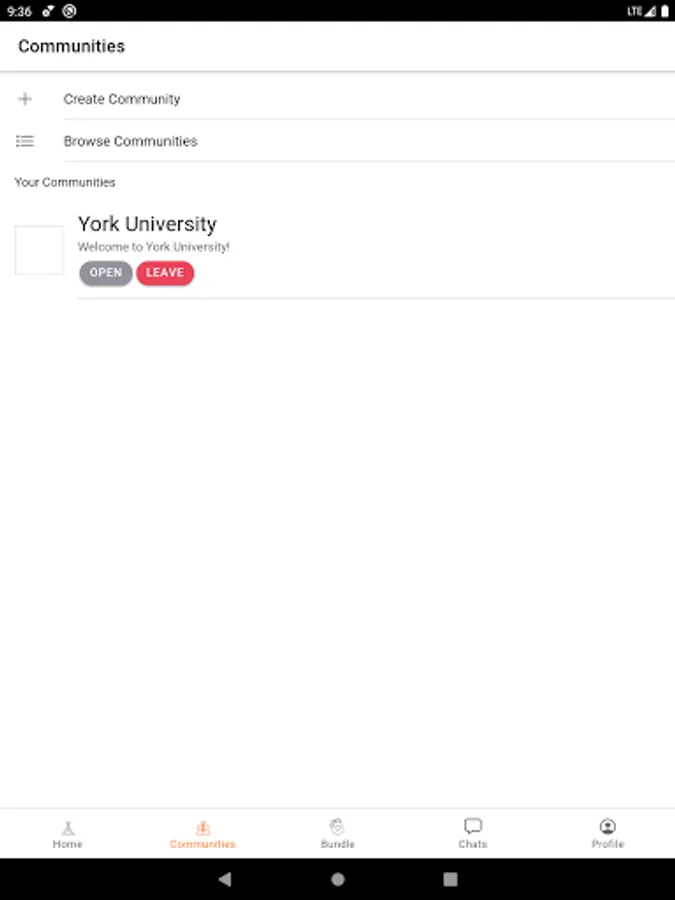Tap the Communities icon in bottom navigation

[x=203, y=827]
